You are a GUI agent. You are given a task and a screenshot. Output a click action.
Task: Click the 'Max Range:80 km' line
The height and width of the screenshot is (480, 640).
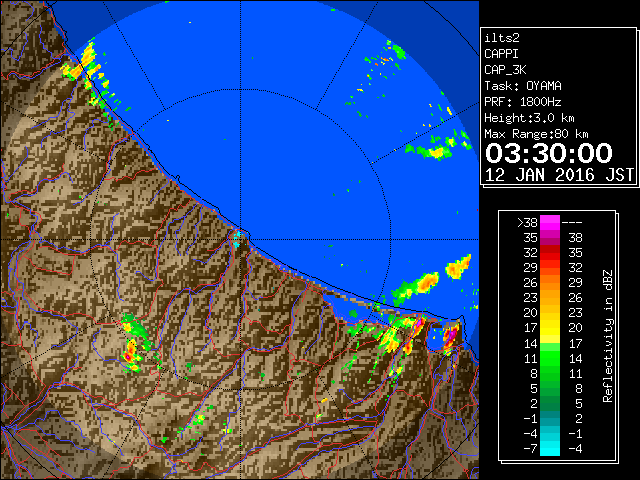click(x=536, y=134)
